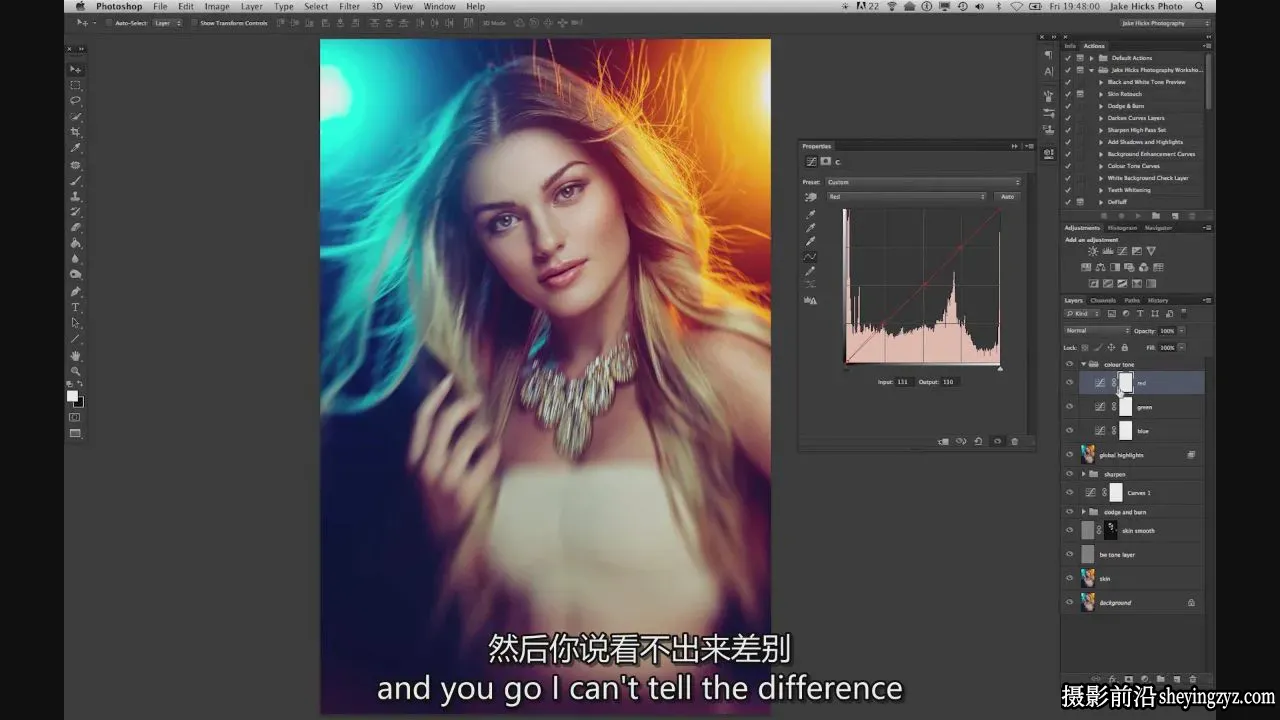Click the Curves Input value field
The width and height of the screenshot is (1280, 720).
pyautogui.click(x=905, y=382)
